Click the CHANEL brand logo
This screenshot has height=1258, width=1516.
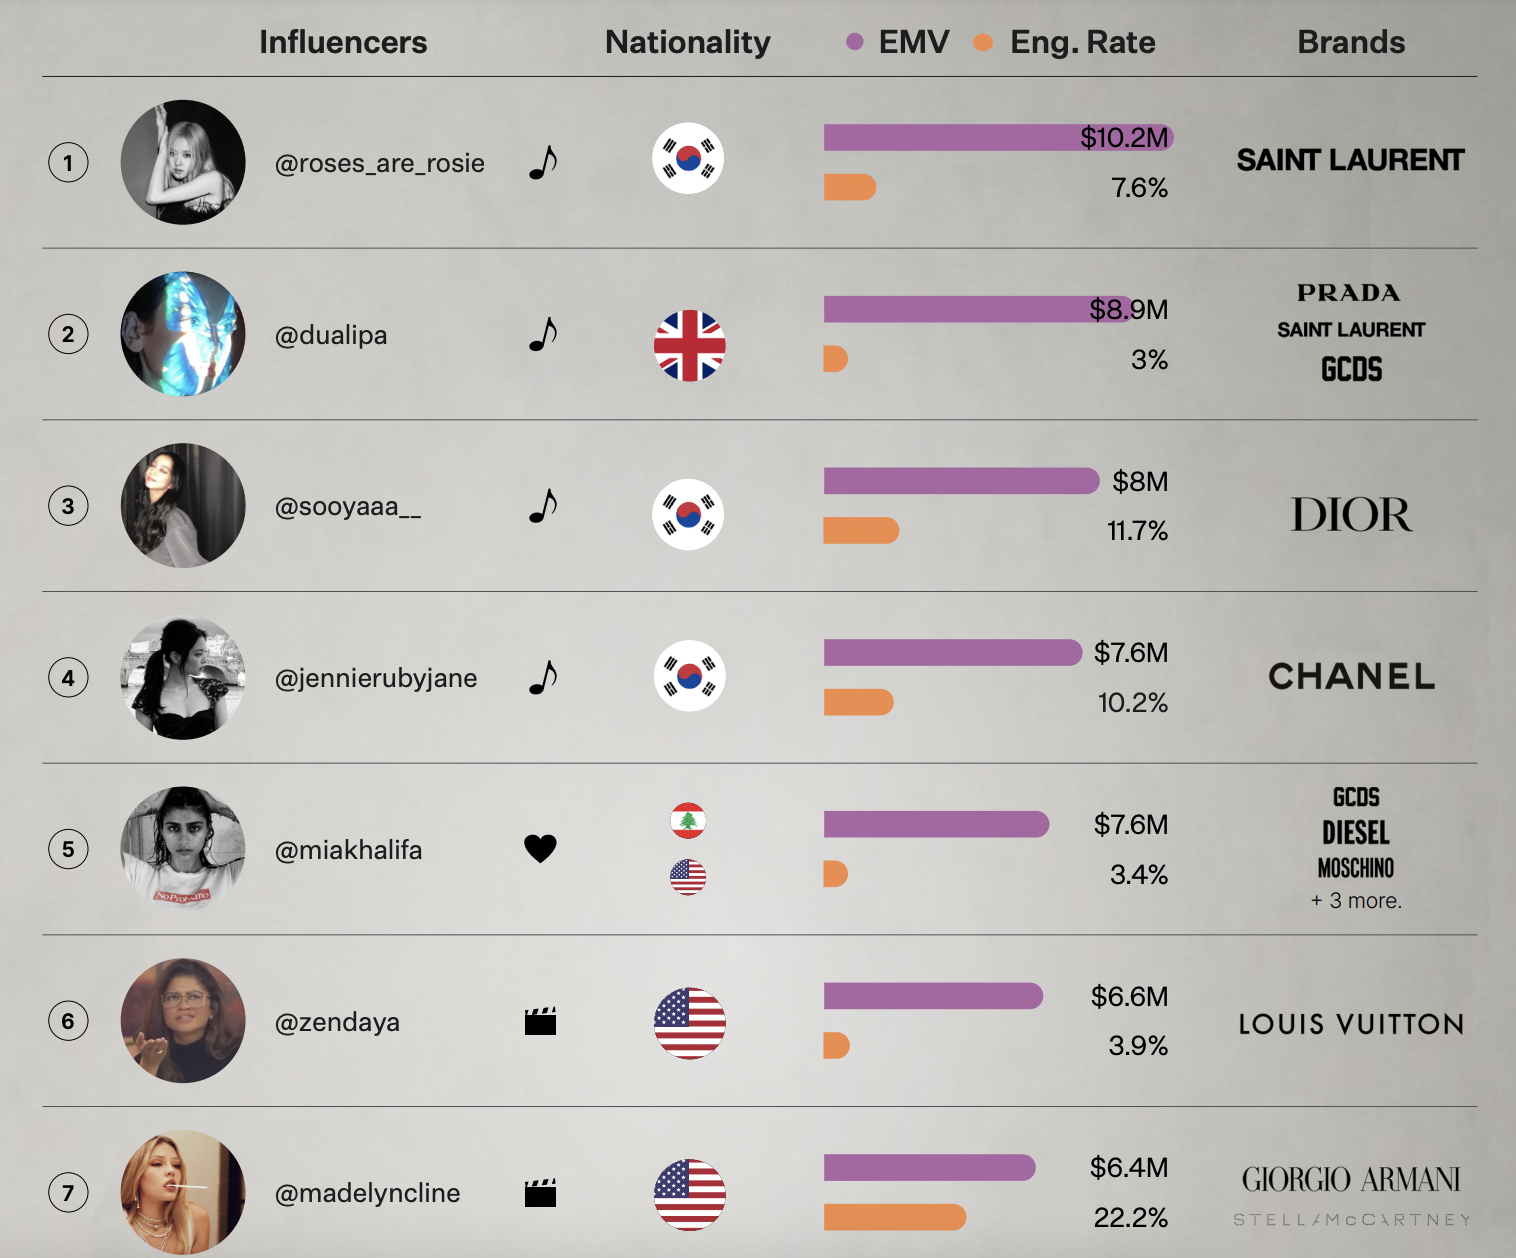1351,677
